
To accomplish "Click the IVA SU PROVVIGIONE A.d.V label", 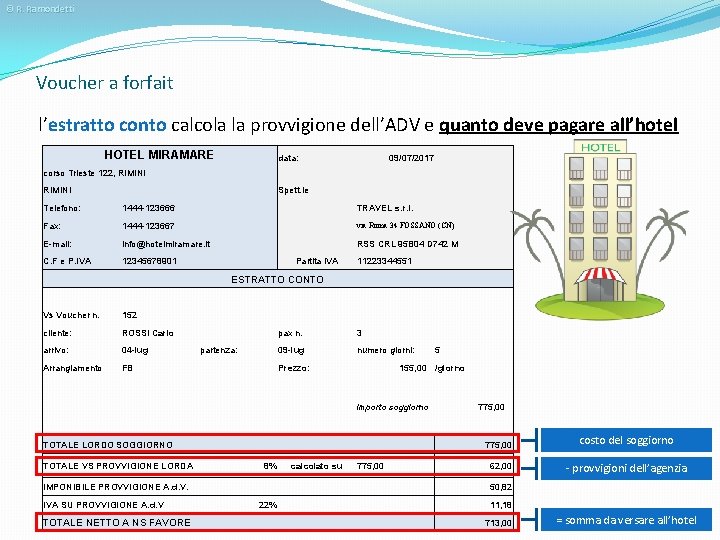I will click(x=103, y=505).
